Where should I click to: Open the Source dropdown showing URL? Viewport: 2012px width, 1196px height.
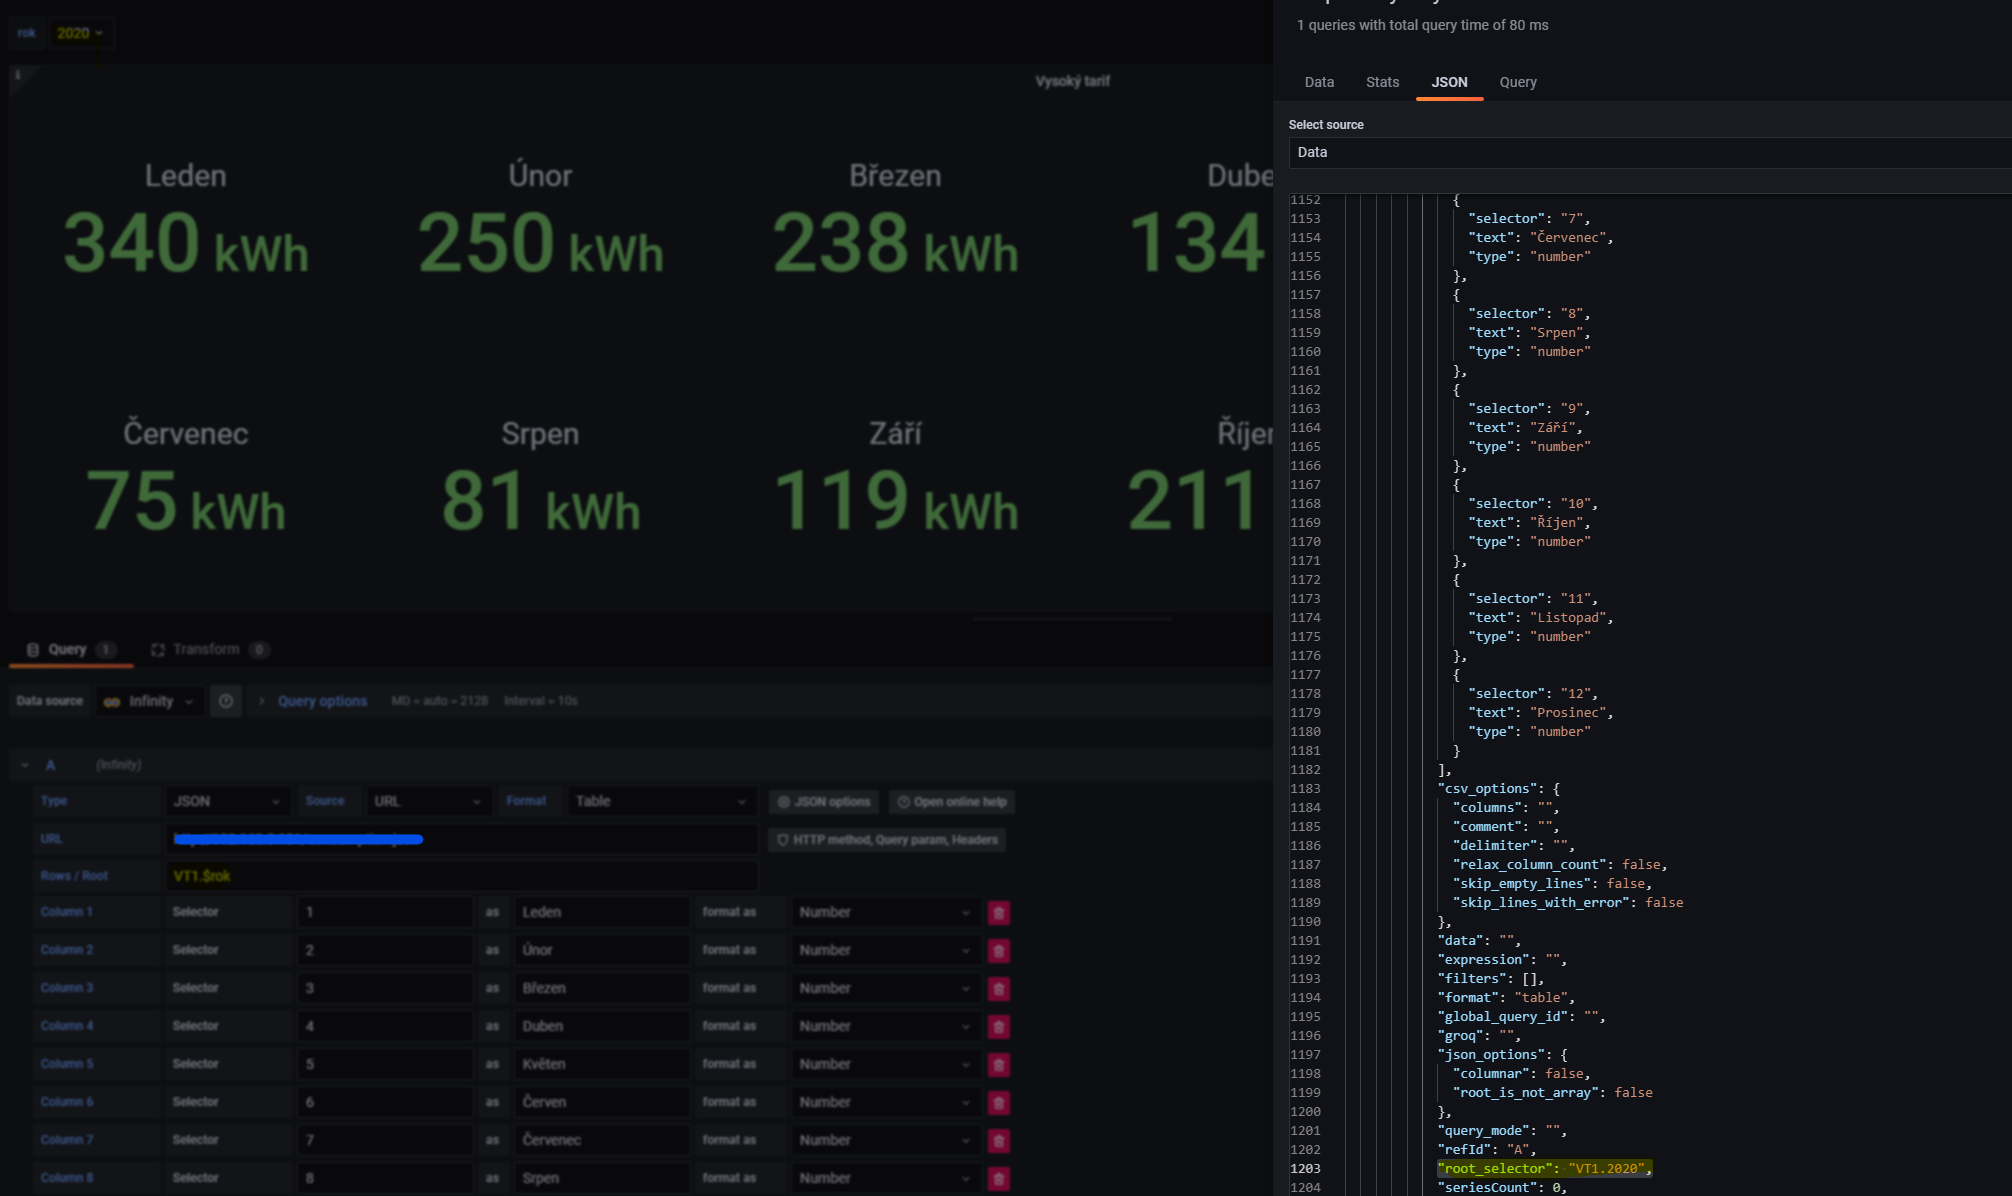tap(427, 800)
